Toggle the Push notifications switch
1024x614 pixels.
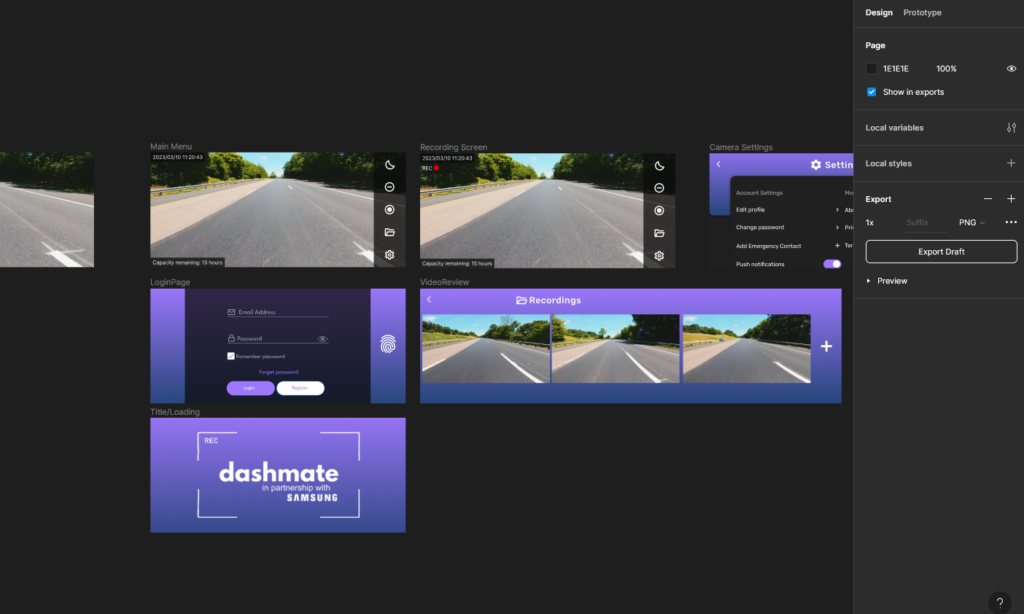tap(832, 264)
